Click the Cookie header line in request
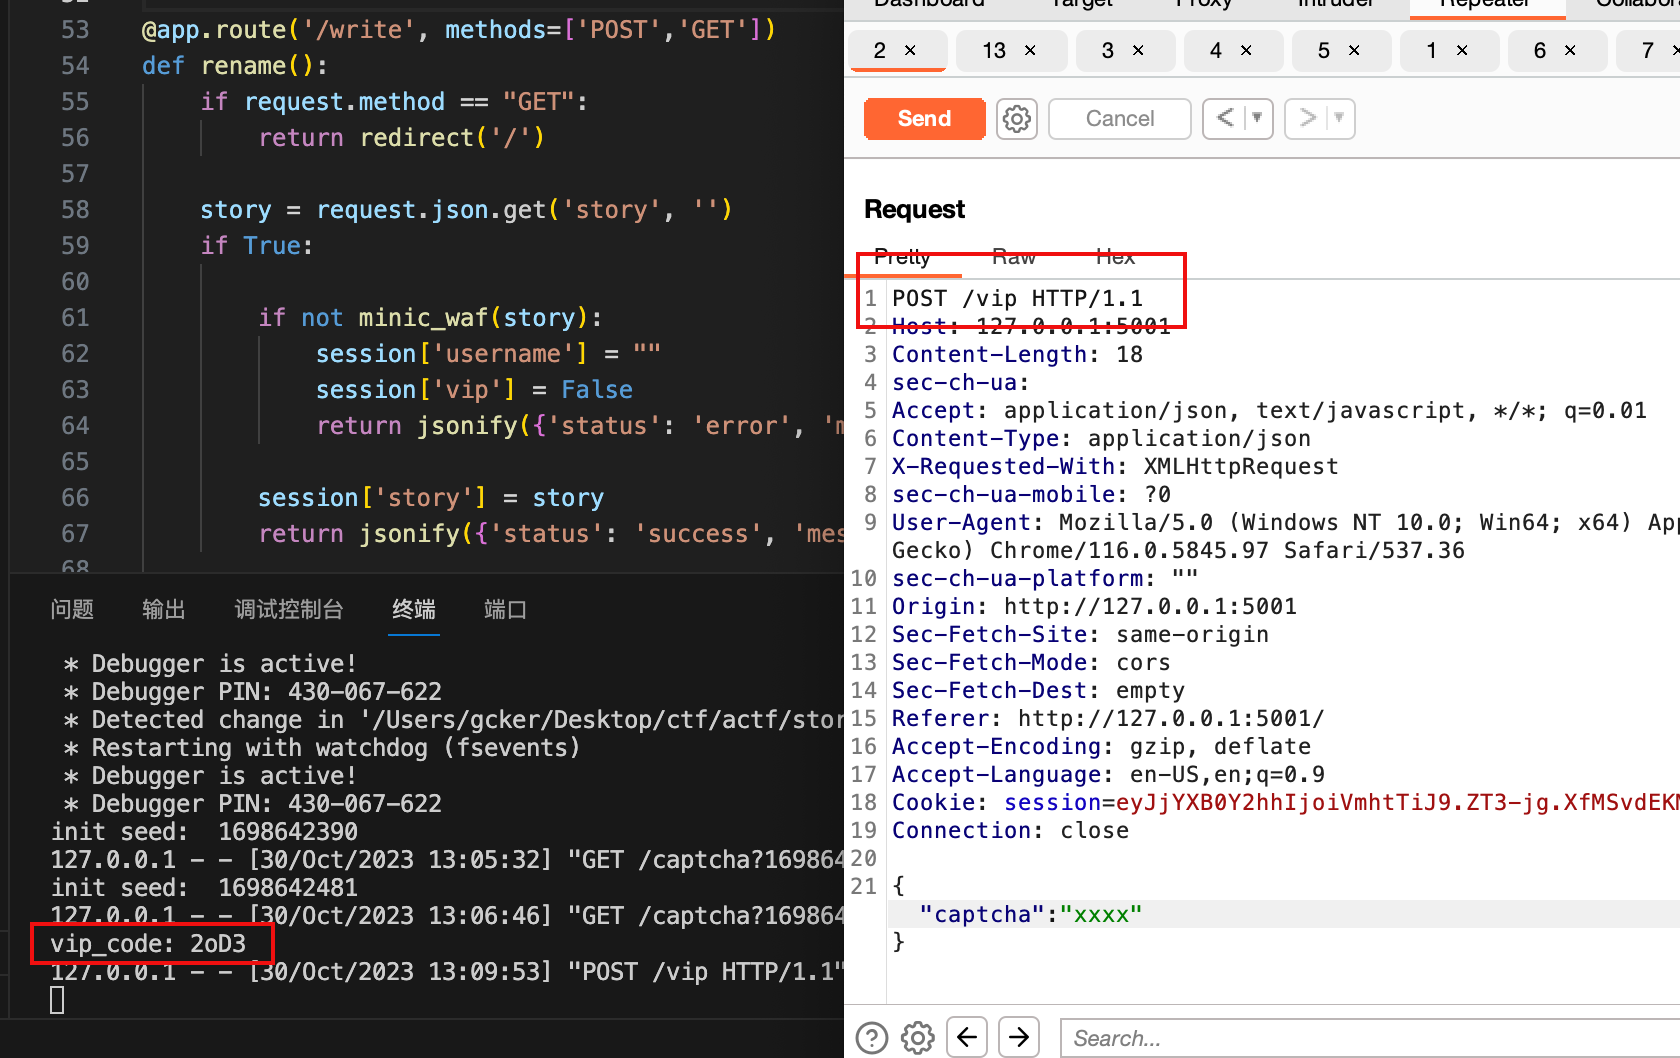Image resolution: width=1680 pixels, height=1058 pixels. click(1286, 803)
